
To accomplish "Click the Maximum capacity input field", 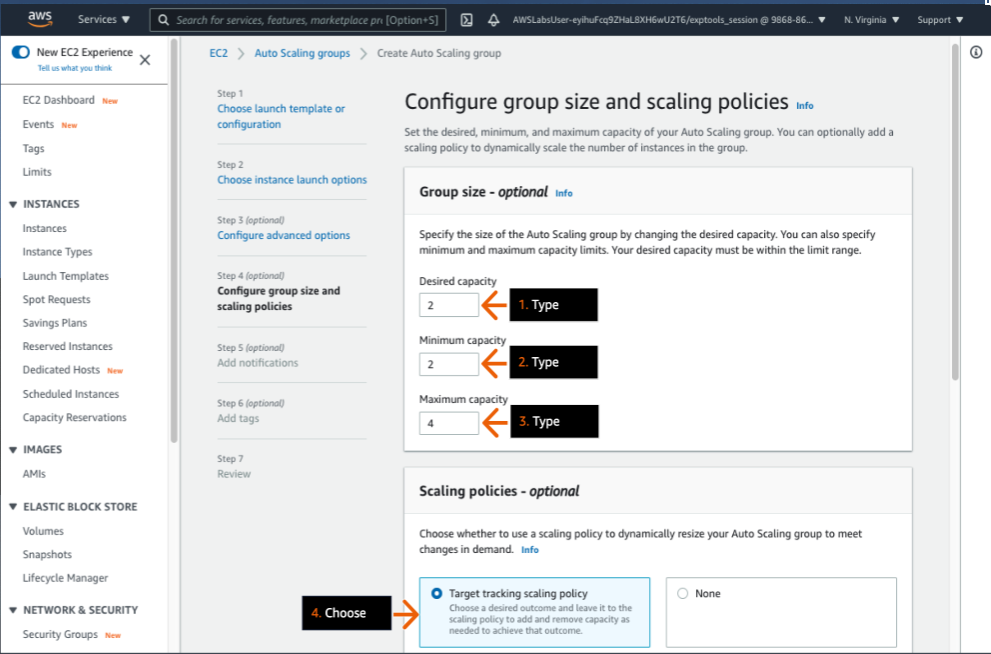I will coord(448,422).
